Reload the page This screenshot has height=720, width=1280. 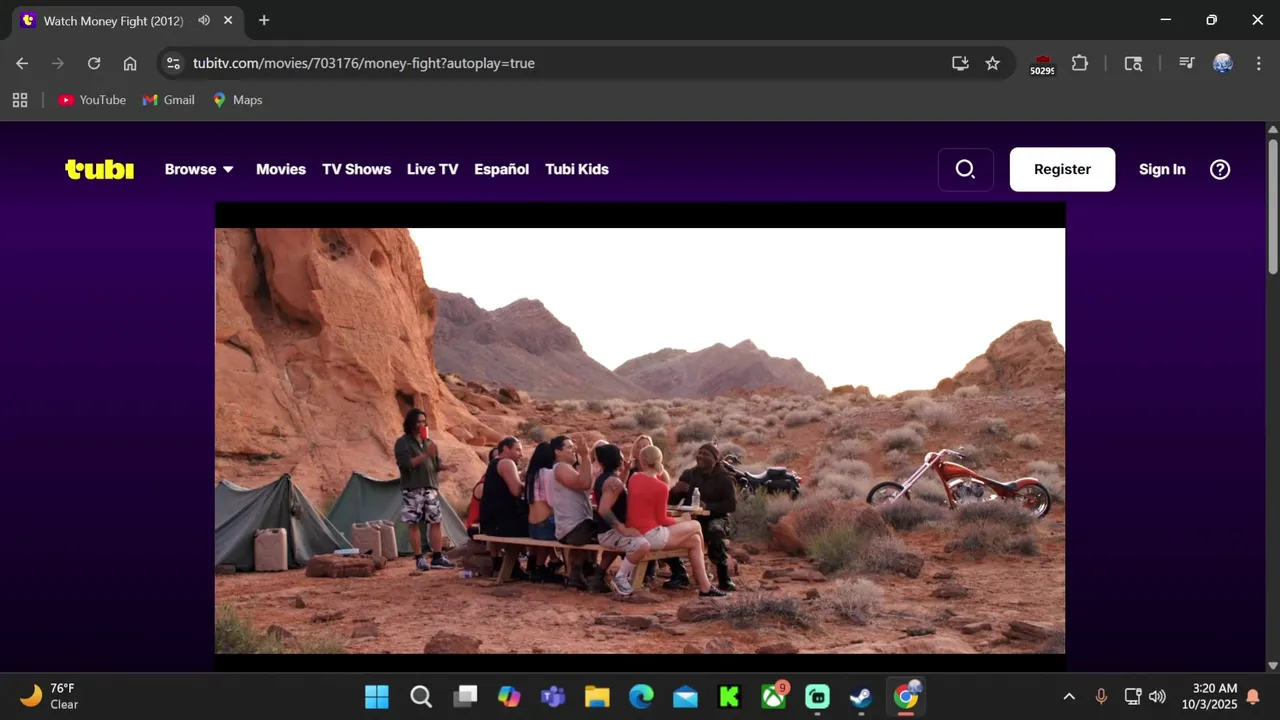click(x=94, y=63)
